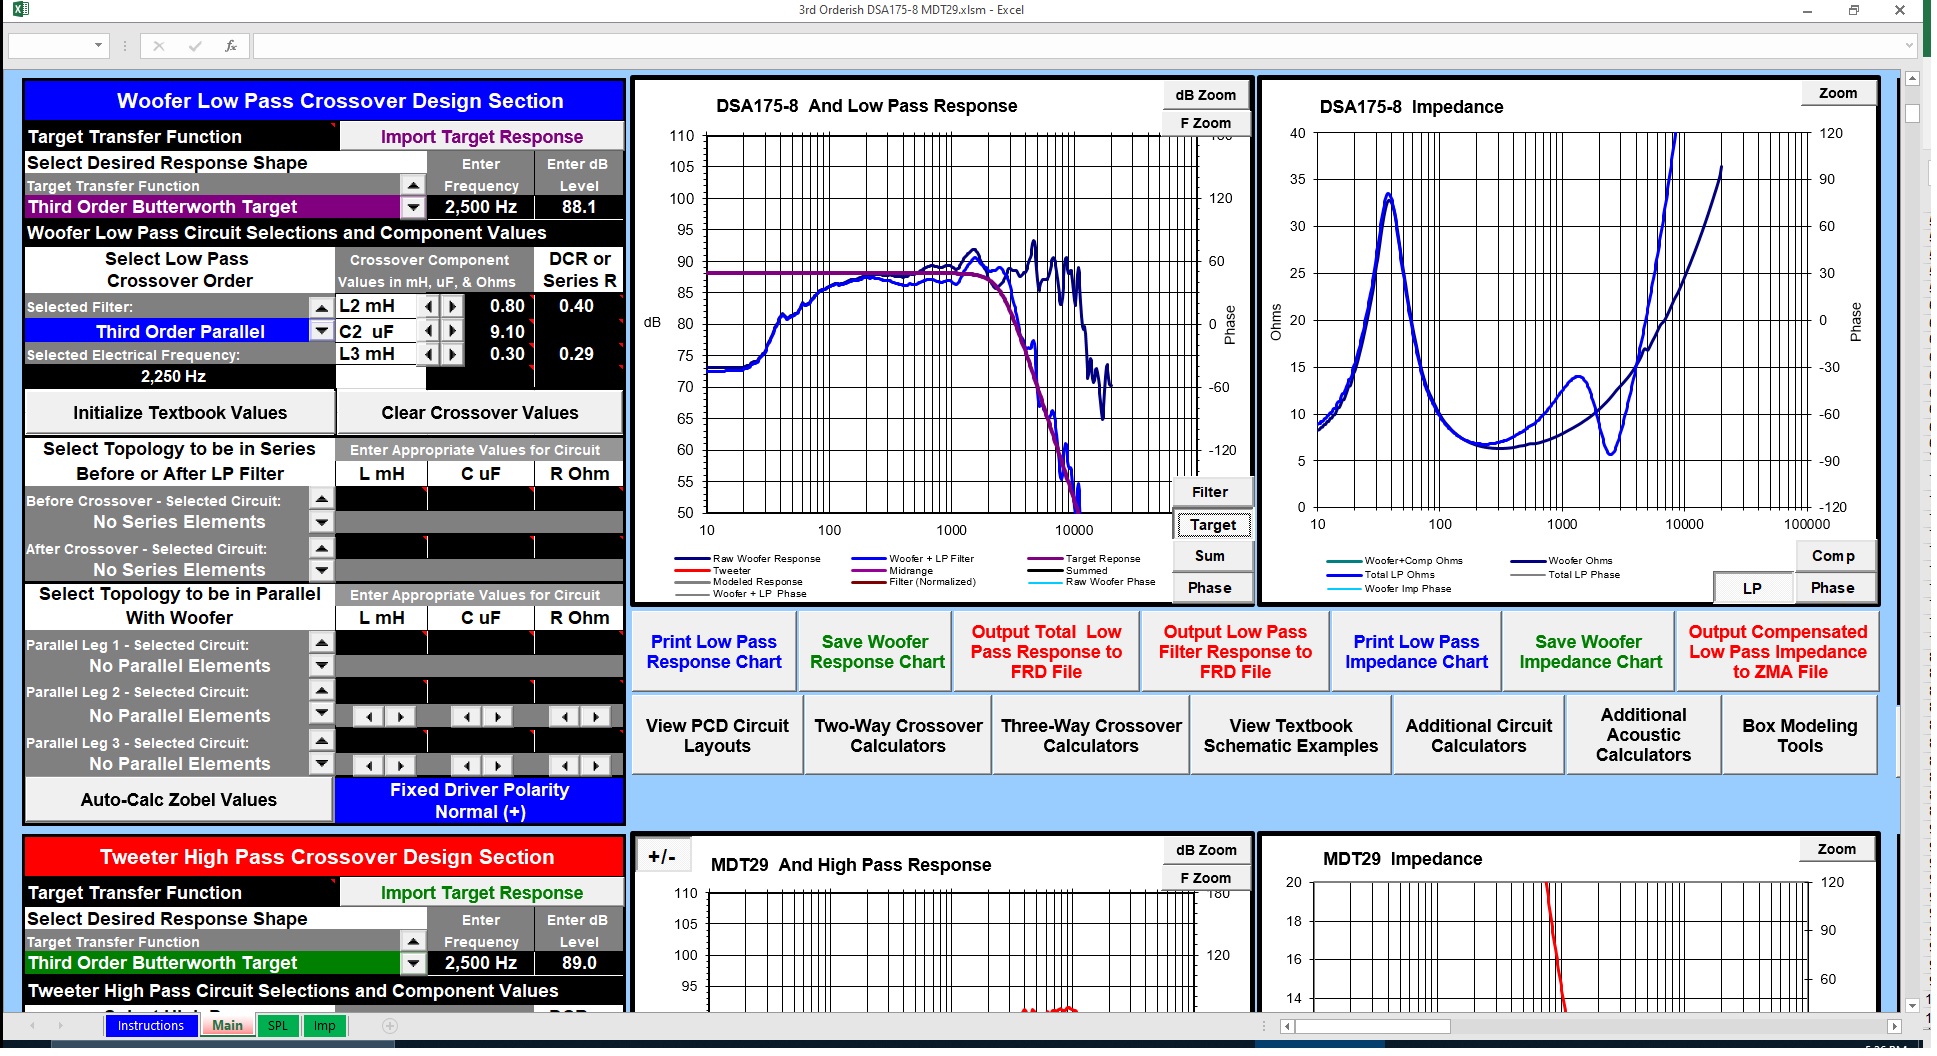Open After Crossover No Series Elements dropdown
Viewport: 1937px width, 1056px height.
click(321, 570)
